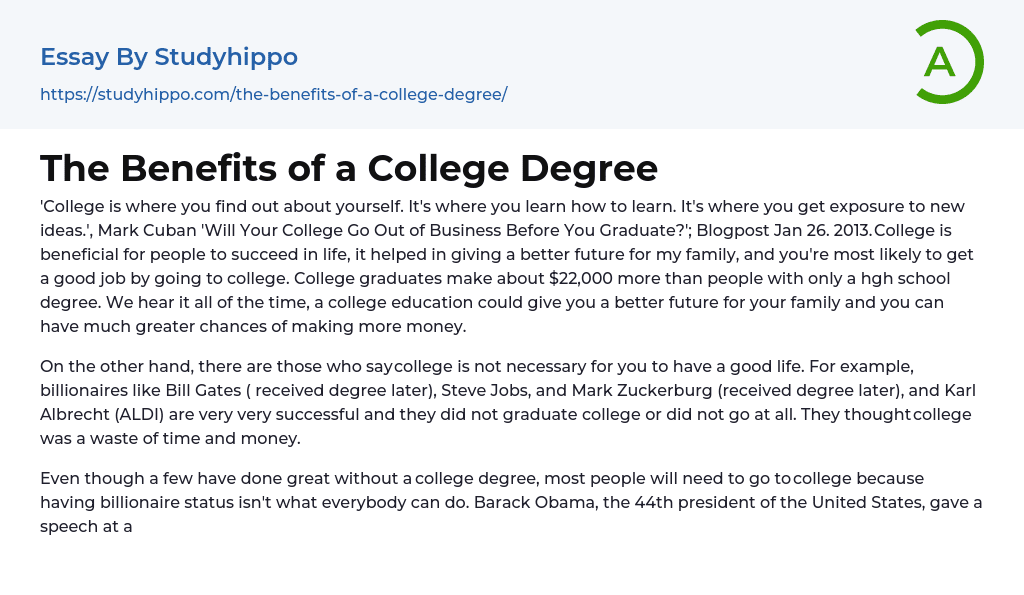Click the green circular A logo

[948, 62]
